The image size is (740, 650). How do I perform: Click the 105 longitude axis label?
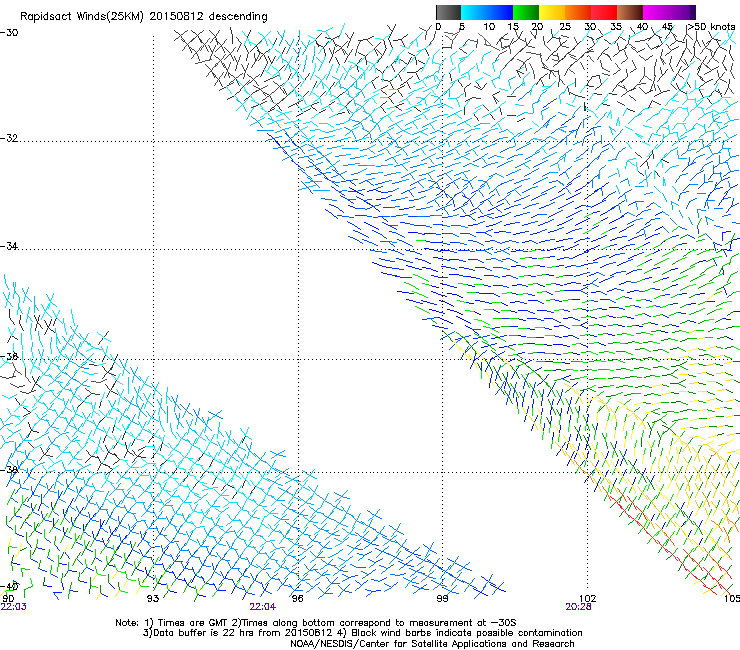(732, 599)
